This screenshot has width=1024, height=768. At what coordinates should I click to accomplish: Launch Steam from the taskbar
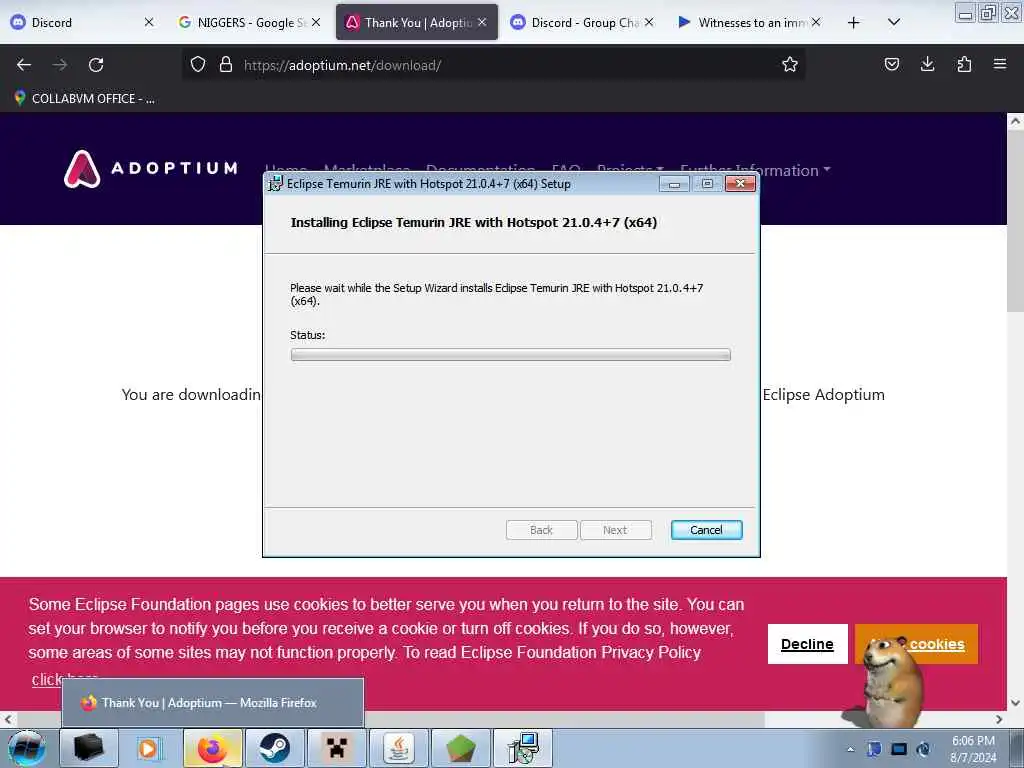(x=274, y=748)
